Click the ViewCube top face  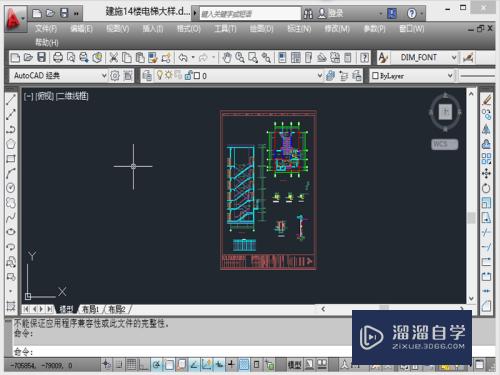tap(445, 111)
